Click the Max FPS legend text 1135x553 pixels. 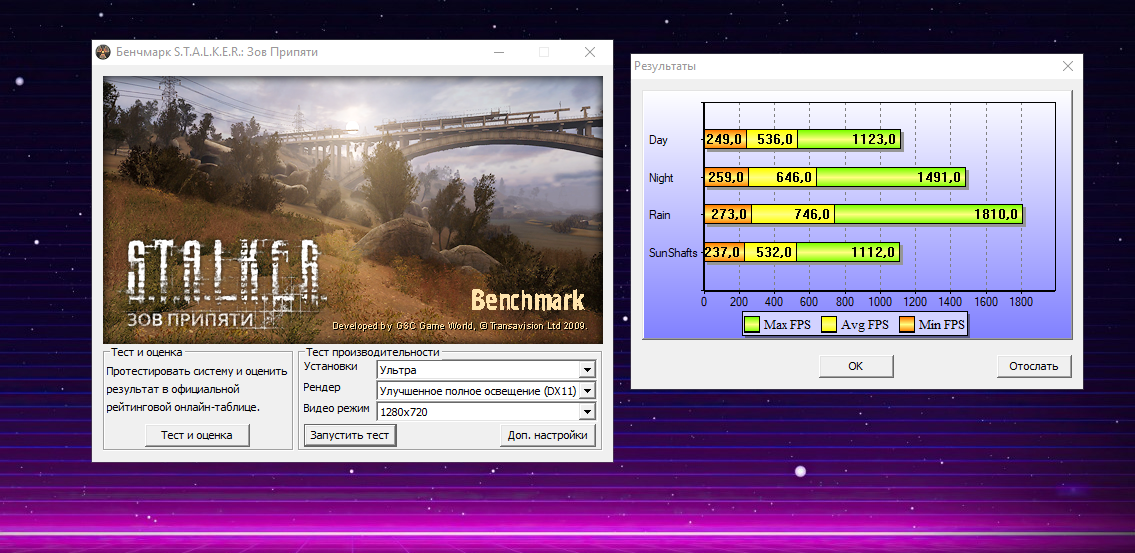787,326
